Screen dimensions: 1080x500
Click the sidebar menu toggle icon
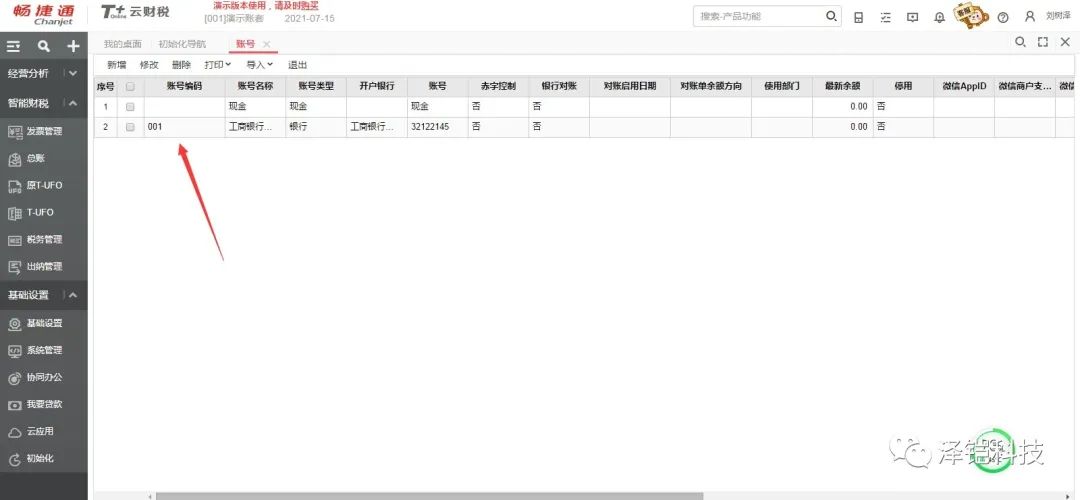click(x=14, y=46)
